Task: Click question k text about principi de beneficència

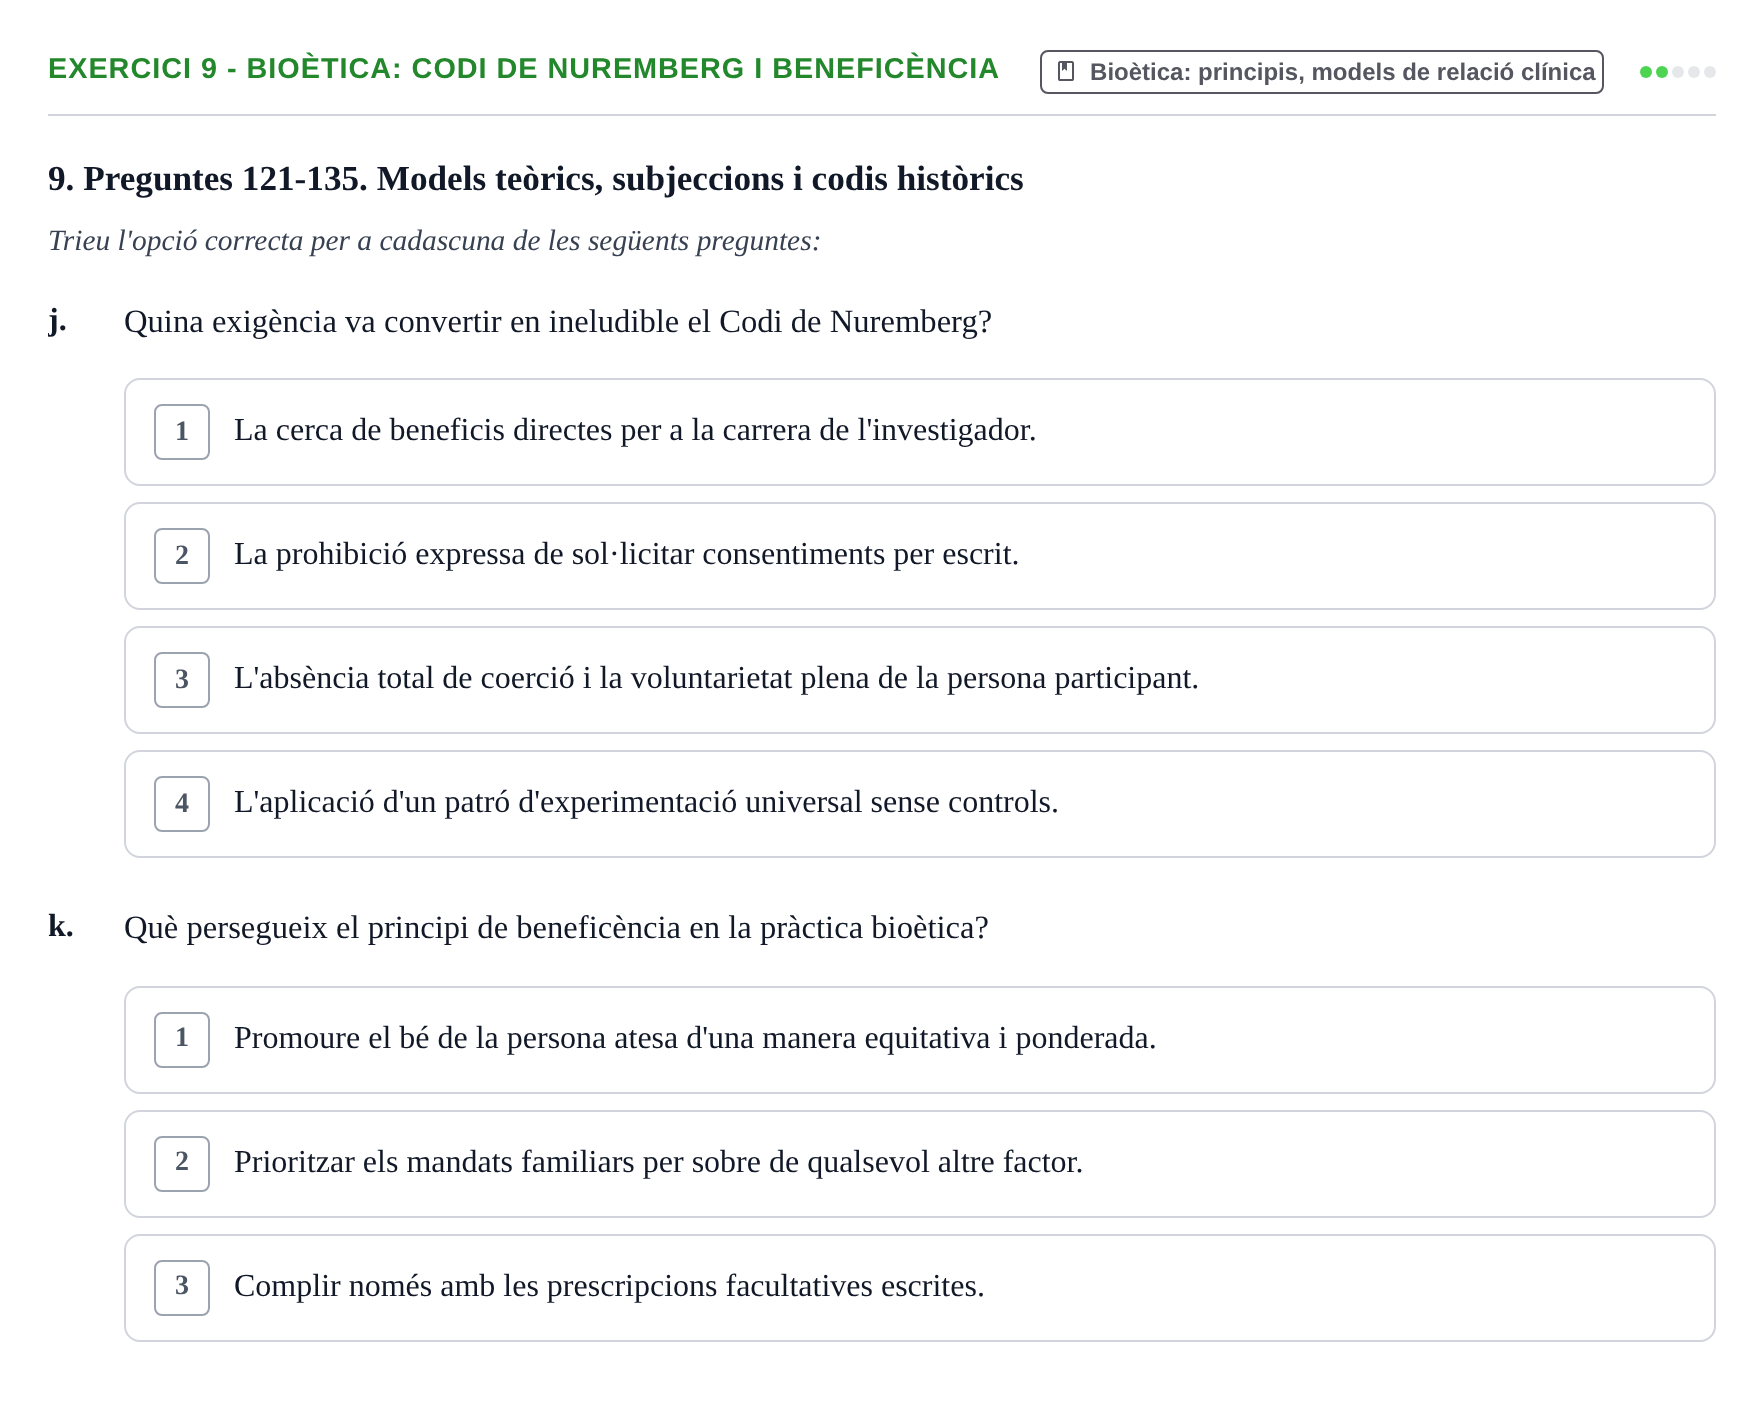Action: pos(556,928)
